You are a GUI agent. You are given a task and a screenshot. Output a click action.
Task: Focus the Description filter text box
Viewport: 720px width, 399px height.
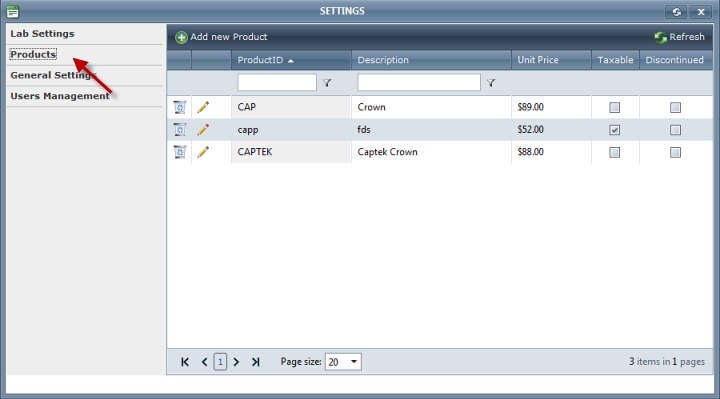[x=419, y=83]
